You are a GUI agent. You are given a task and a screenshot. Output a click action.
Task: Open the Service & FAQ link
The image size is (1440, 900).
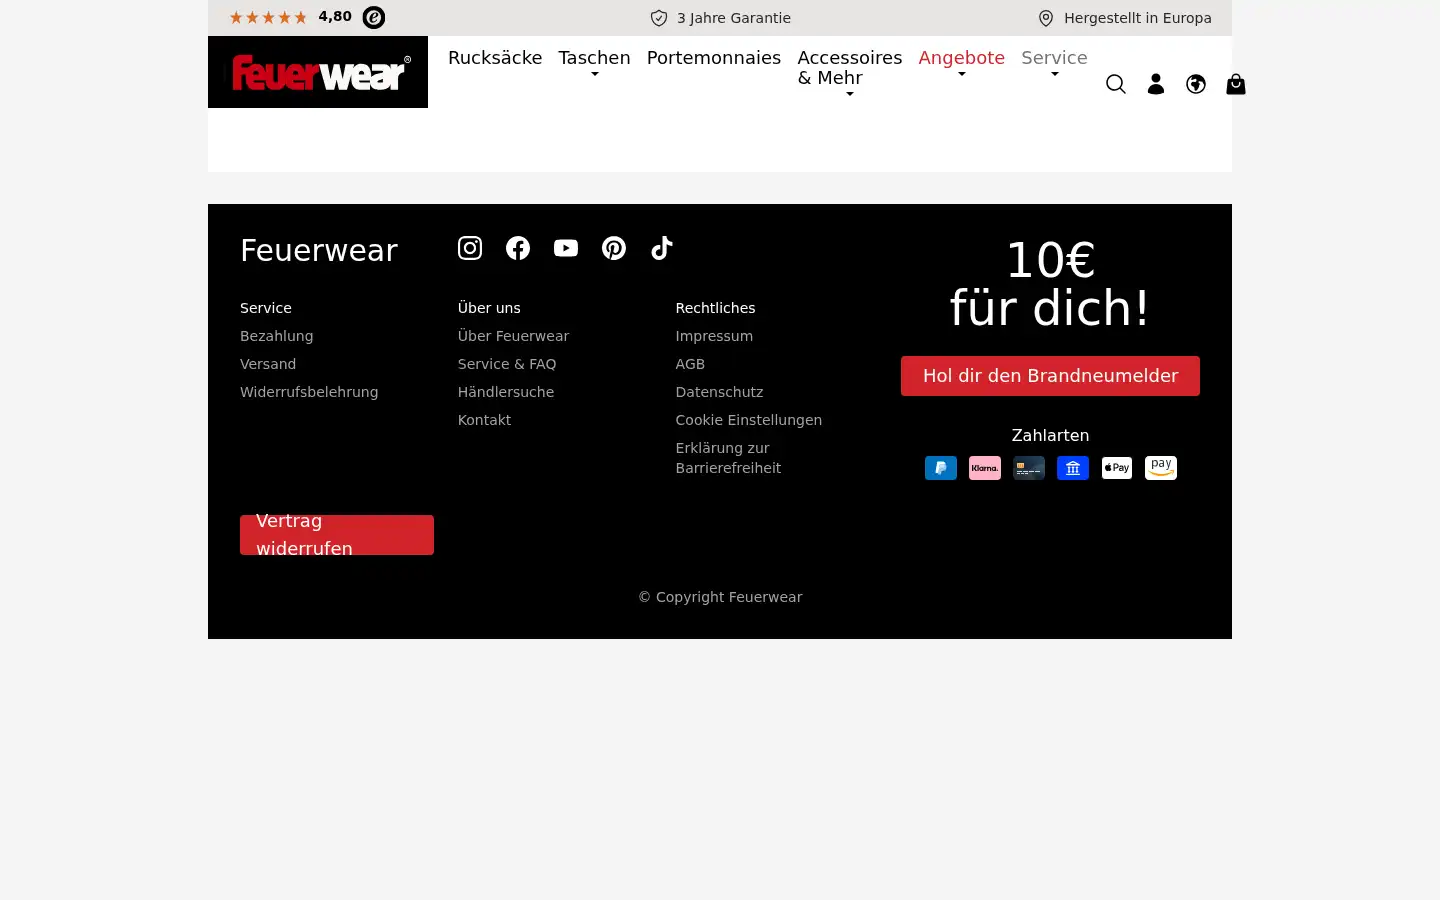coord(507,364)
